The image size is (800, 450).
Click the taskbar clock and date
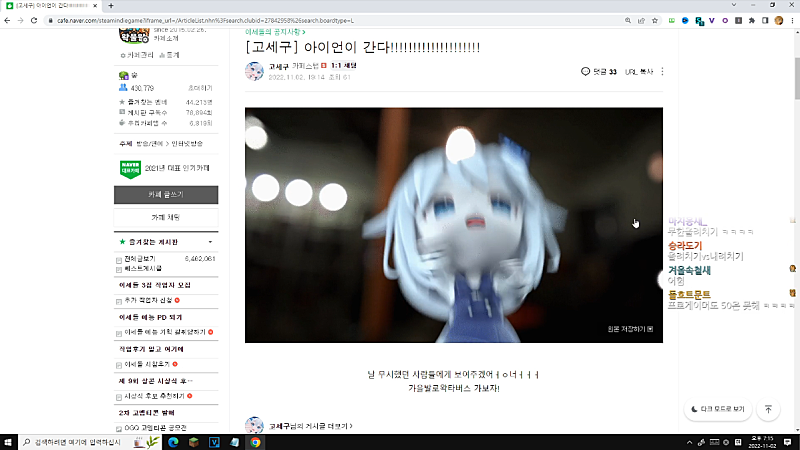click(x=762, y=442)
